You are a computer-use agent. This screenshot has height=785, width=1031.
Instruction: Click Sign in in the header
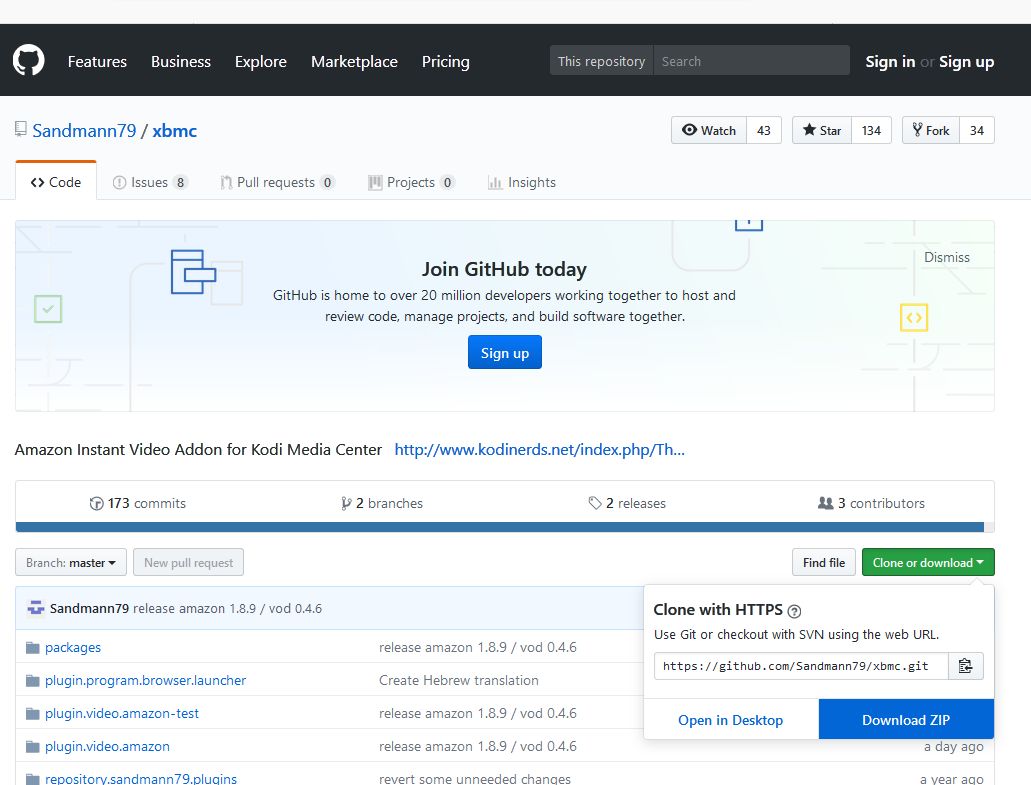click(890, 61)
